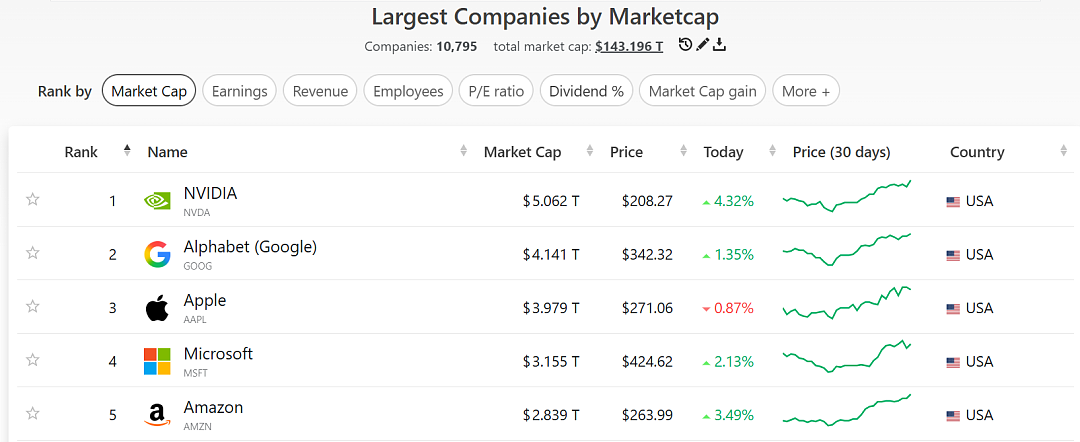
Task: Toggle the favorite star for Amazon
Action: pos(32,414)
